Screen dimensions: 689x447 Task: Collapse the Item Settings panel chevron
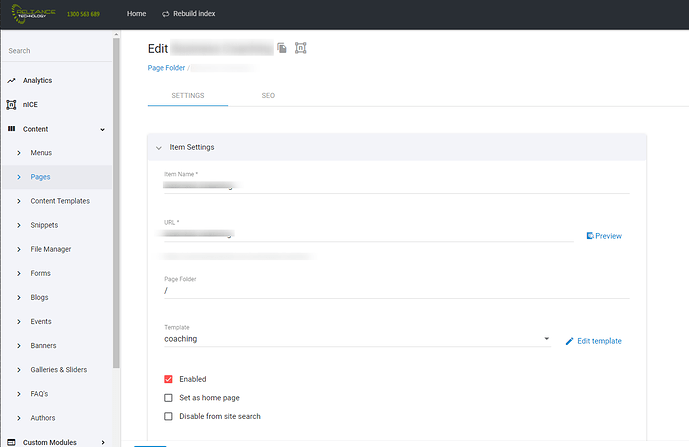(159, 148)
